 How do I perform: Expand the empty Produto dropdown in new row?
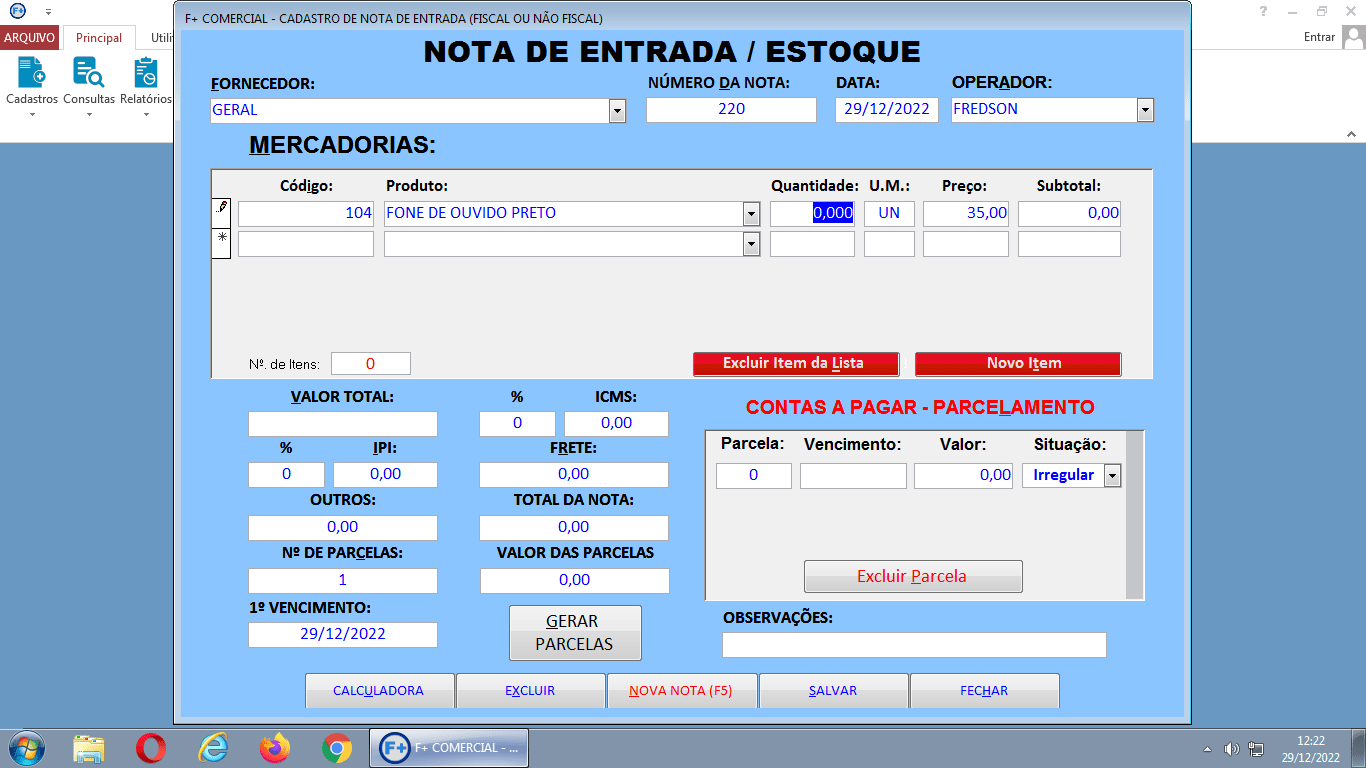(751, 244)
